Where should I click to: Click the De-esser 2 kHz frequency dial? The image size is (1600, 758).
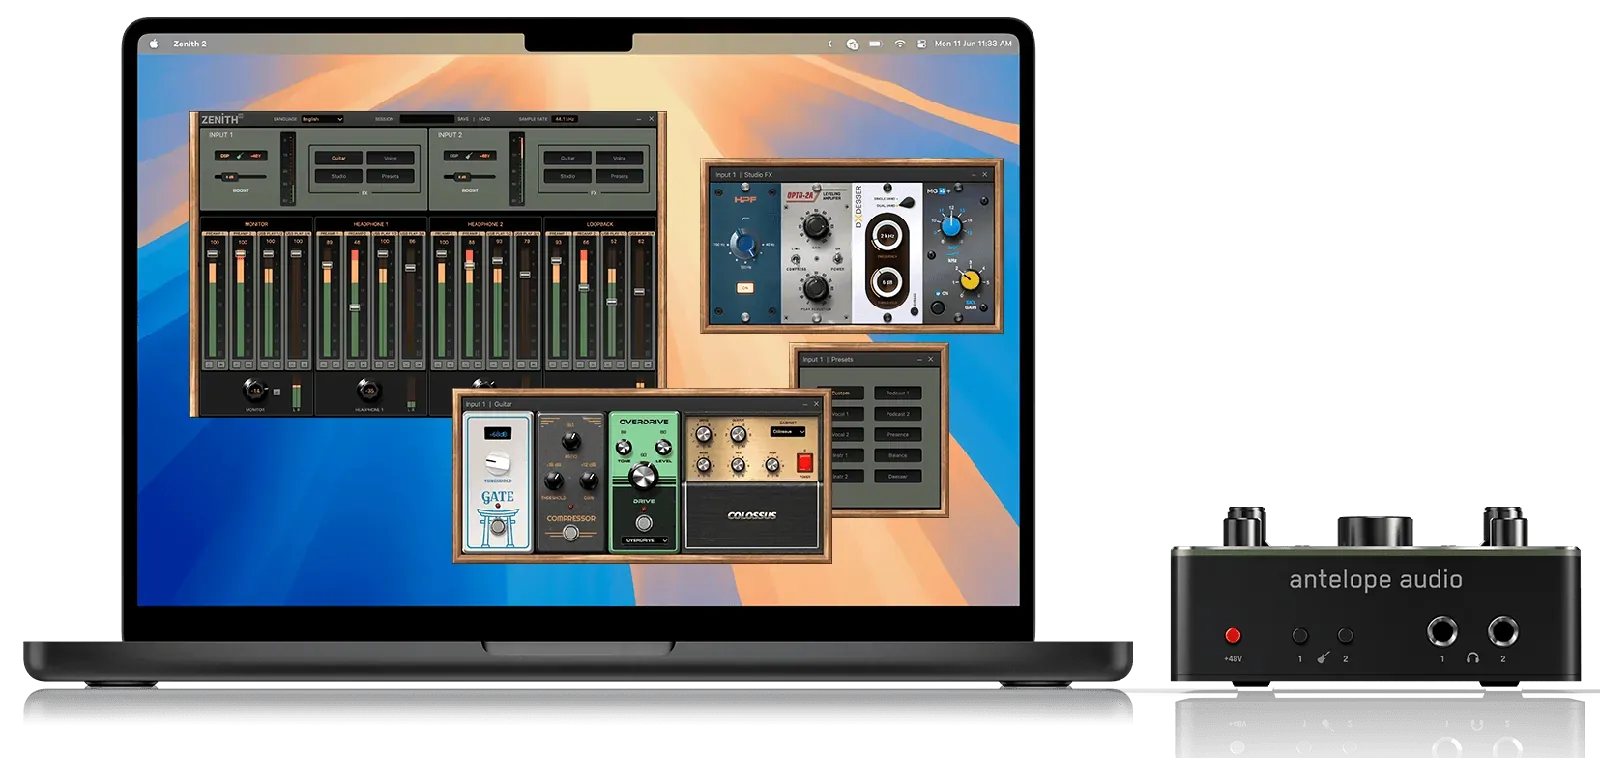(x=886, y=236)
